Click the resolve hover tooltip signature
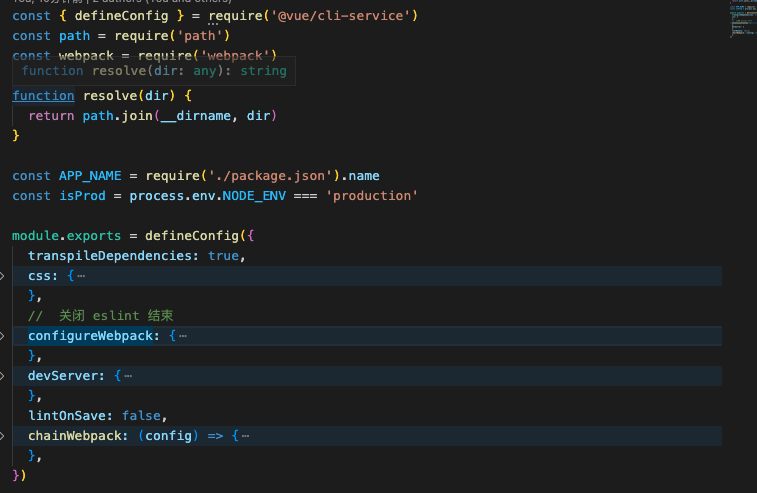The image size is (757, 493). click(x=154, y=71)
